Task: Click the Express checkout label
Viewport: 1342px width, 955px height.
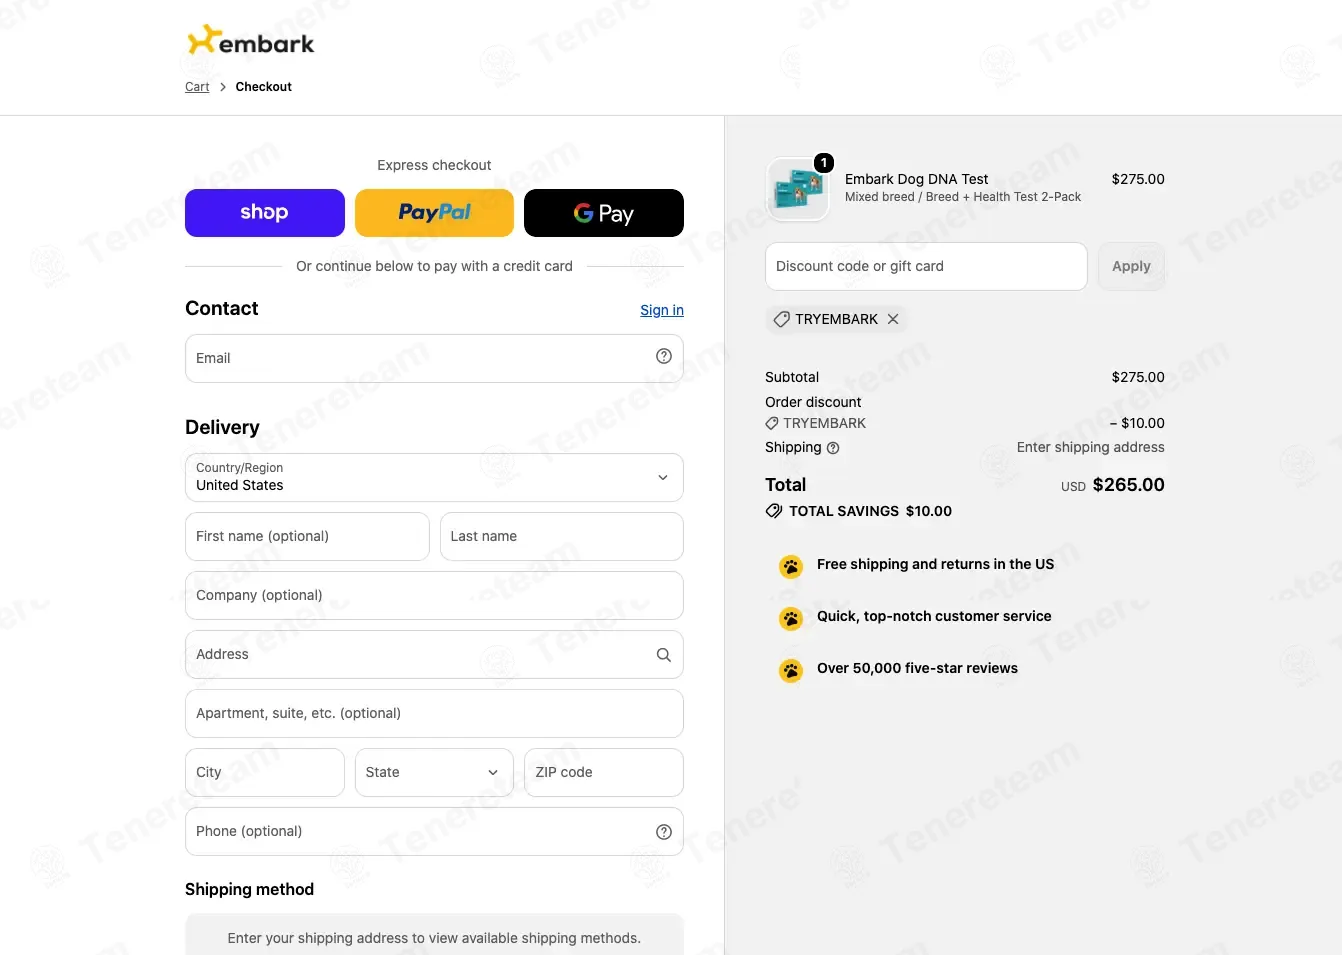Action: point(434,165)
